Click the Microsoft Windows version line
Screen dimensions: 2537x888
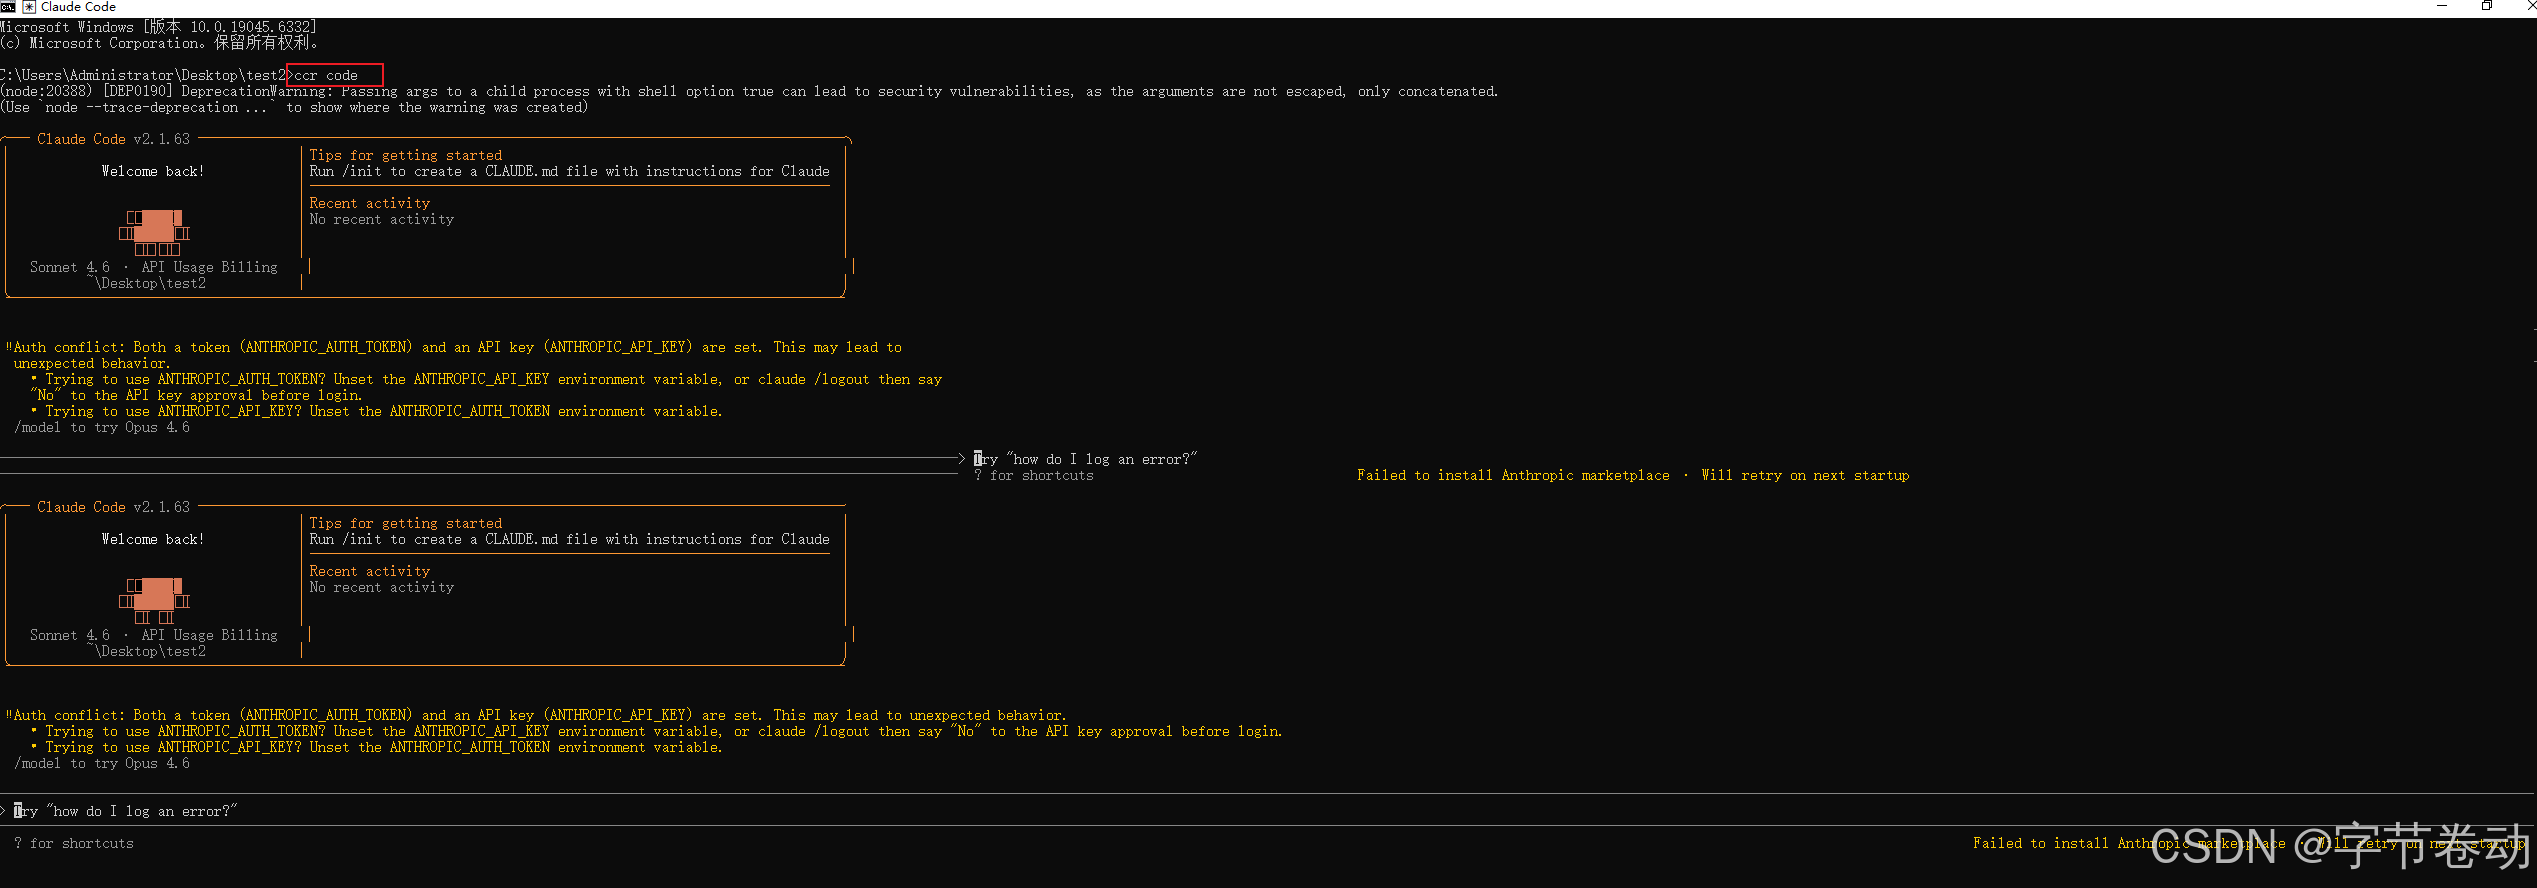[158, 27]
